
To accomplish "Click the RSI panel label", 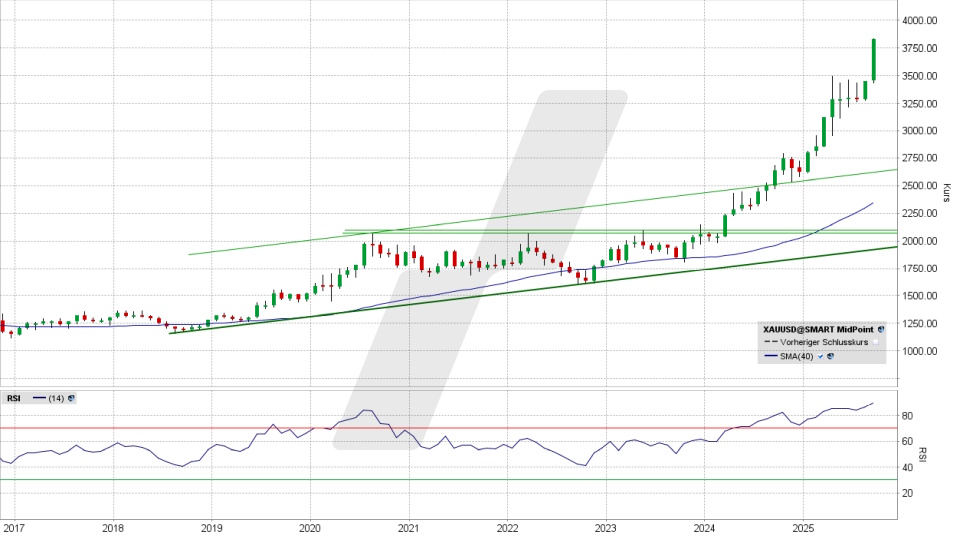I will (14, 398).
